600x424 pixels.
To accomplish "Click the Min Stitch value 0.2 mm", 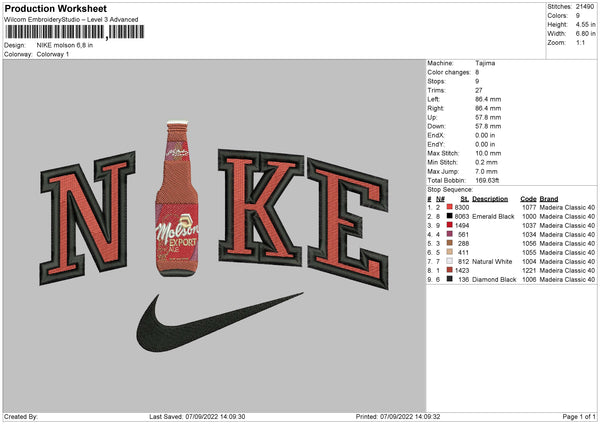I will [486, 162].
